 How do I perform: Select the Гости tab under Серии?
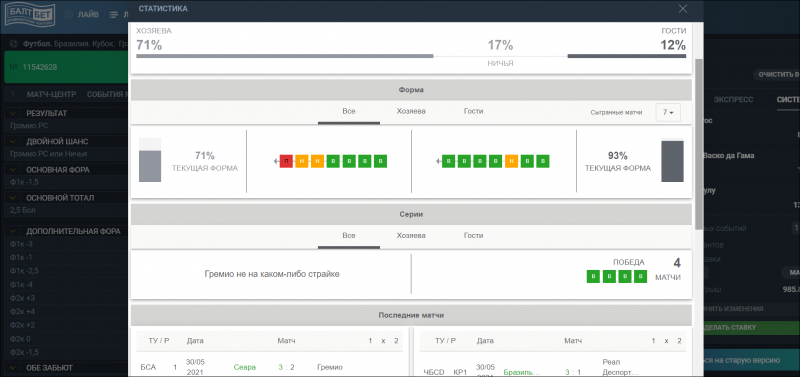[x=473, y=236]
